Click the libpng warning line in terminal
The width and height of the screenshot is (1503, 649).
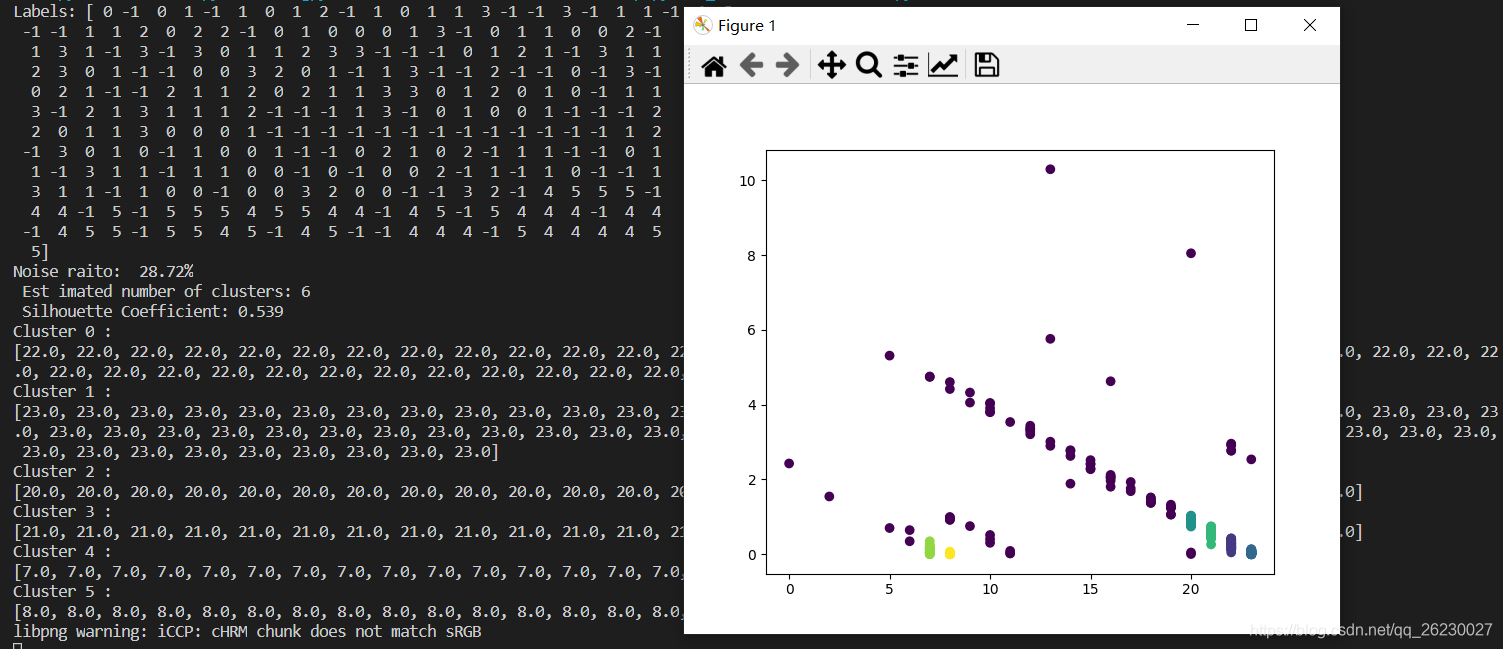coord(248,631)
